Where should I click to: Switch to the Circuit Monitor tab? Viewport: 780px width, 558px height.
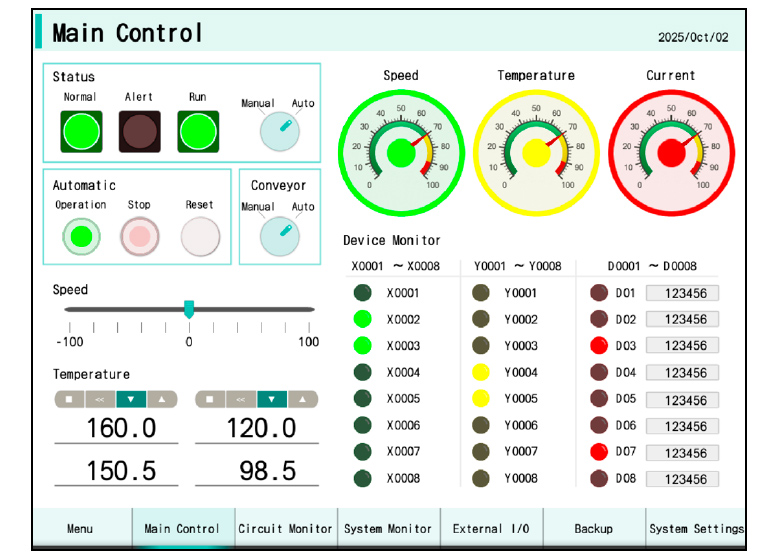(285, 528)
